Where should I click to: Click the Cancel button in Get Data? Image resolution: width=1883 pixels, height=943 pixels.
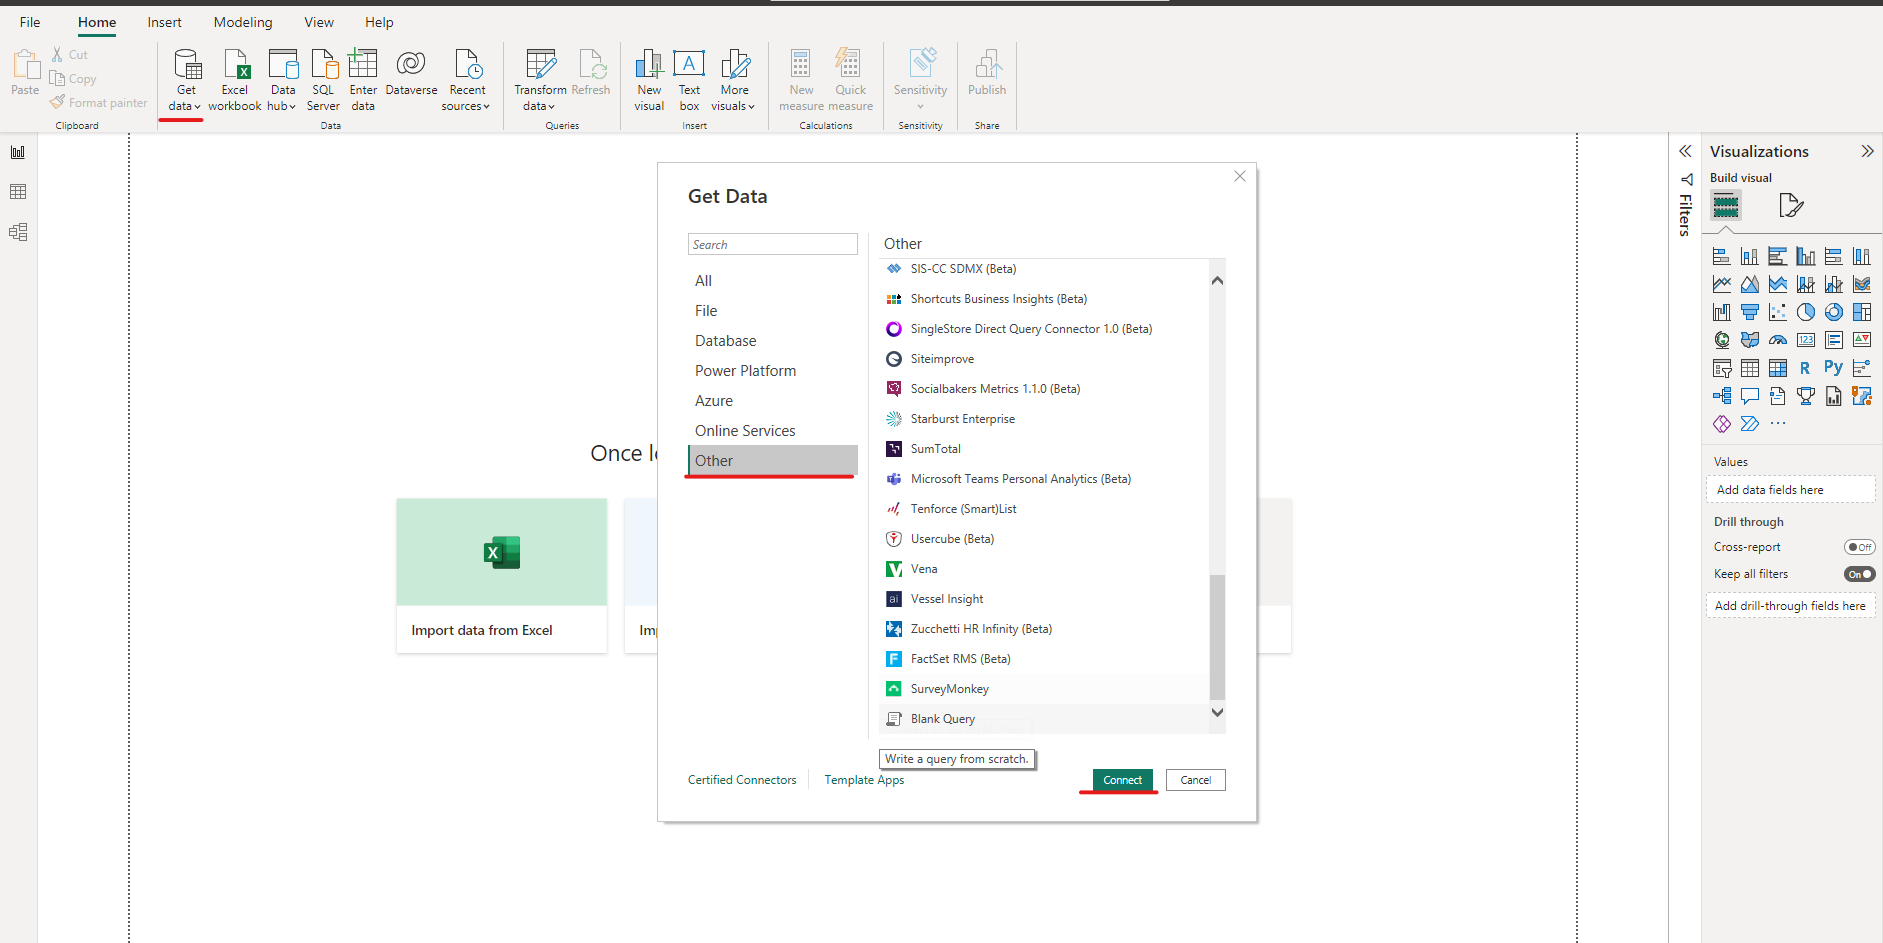point(1195,780)
